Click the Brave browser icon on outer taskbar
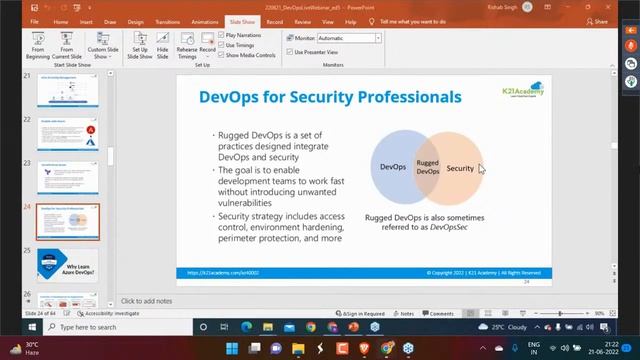 tap(364, 348)
